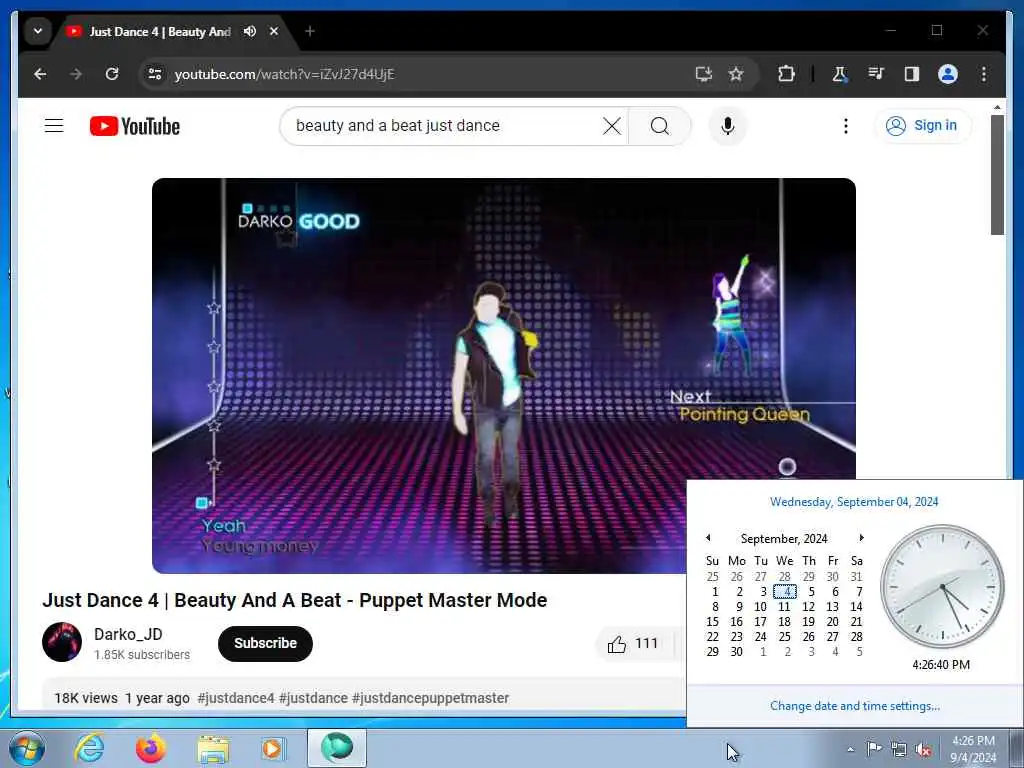
Task: Launch Internet Explorer from taskbar
Action: tap(89, 748)
